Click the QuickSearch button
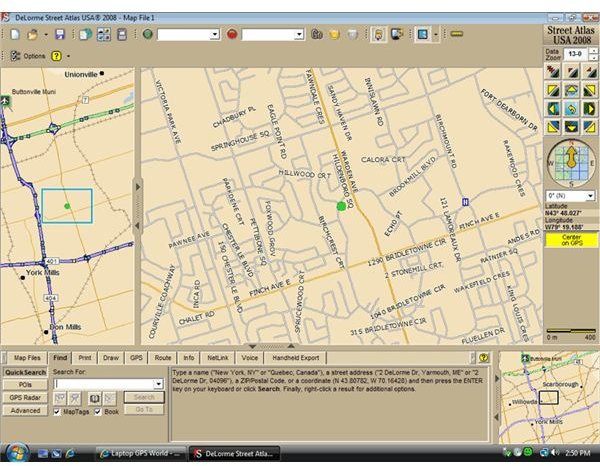Screen dimensions: 600x466 (25, 372)
